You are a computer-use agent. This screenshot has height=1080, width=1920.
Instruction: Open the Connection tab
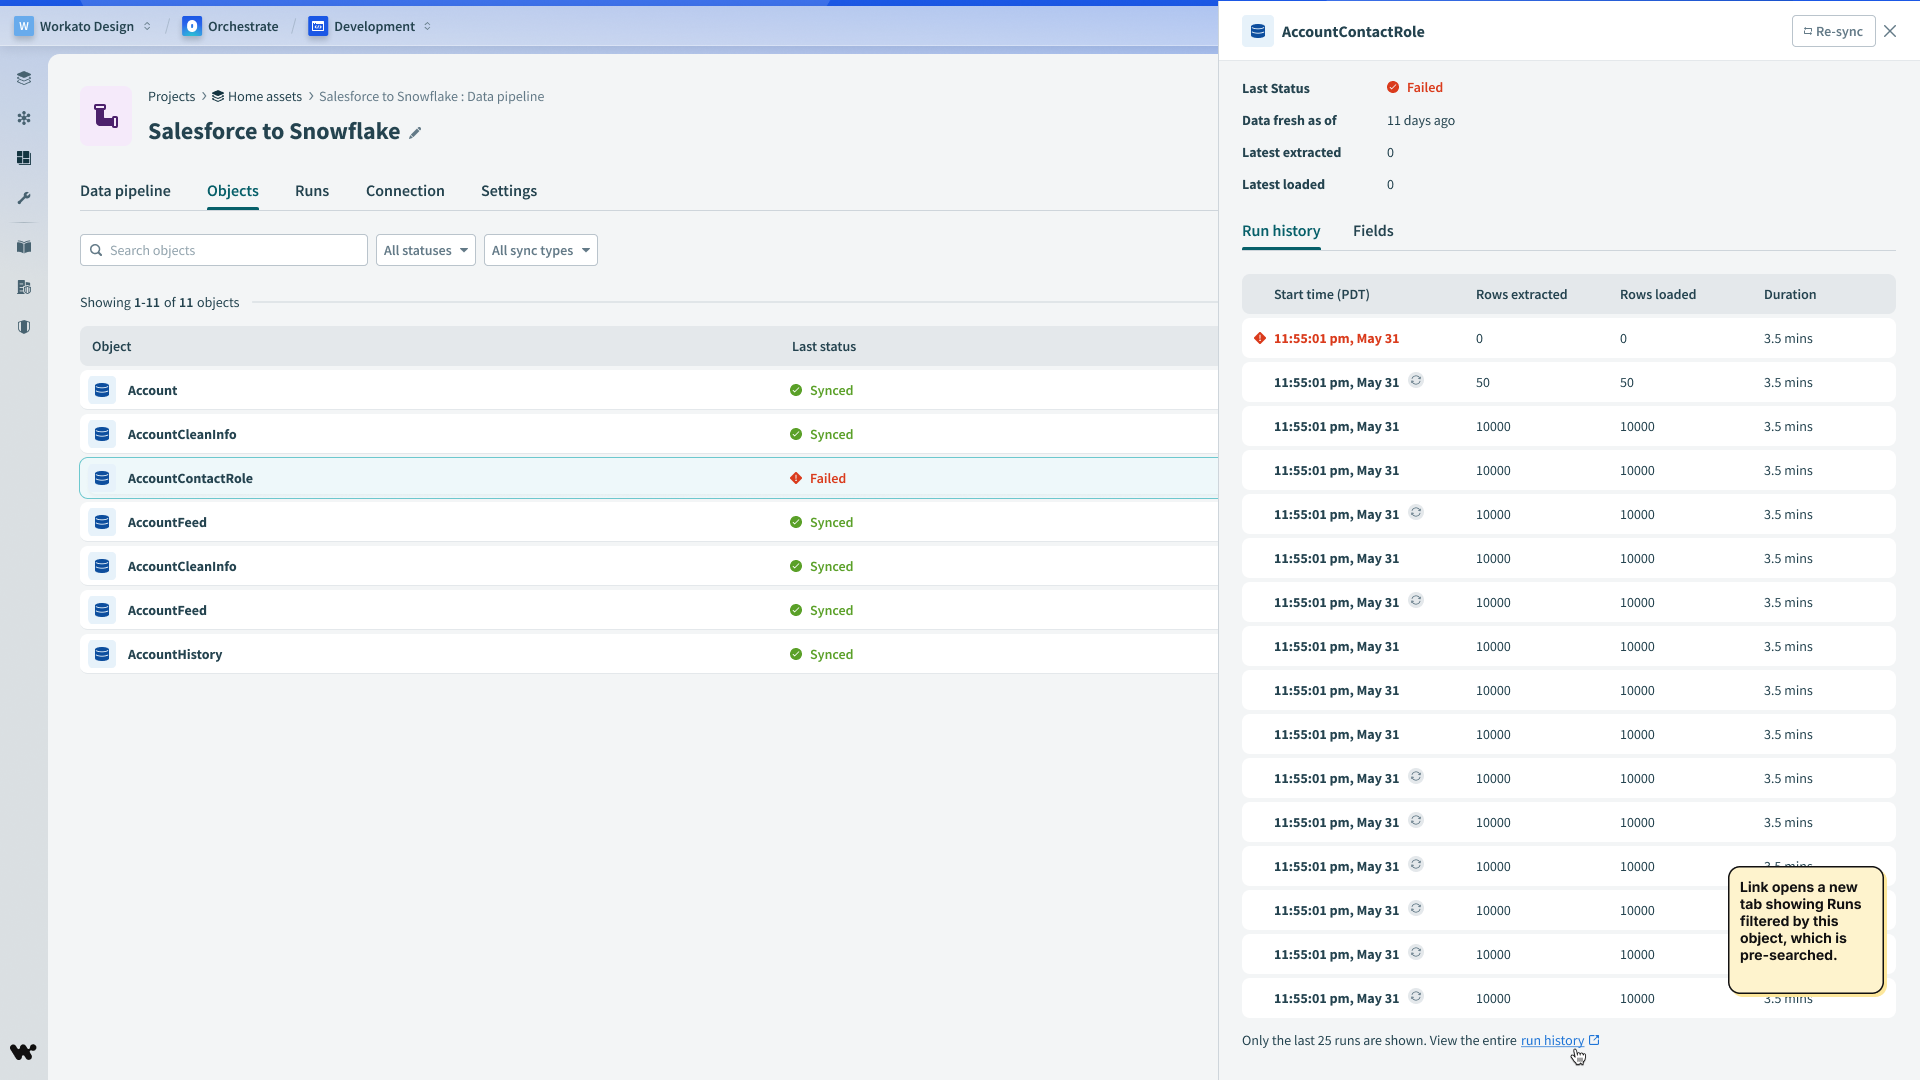tap(405, 190)
